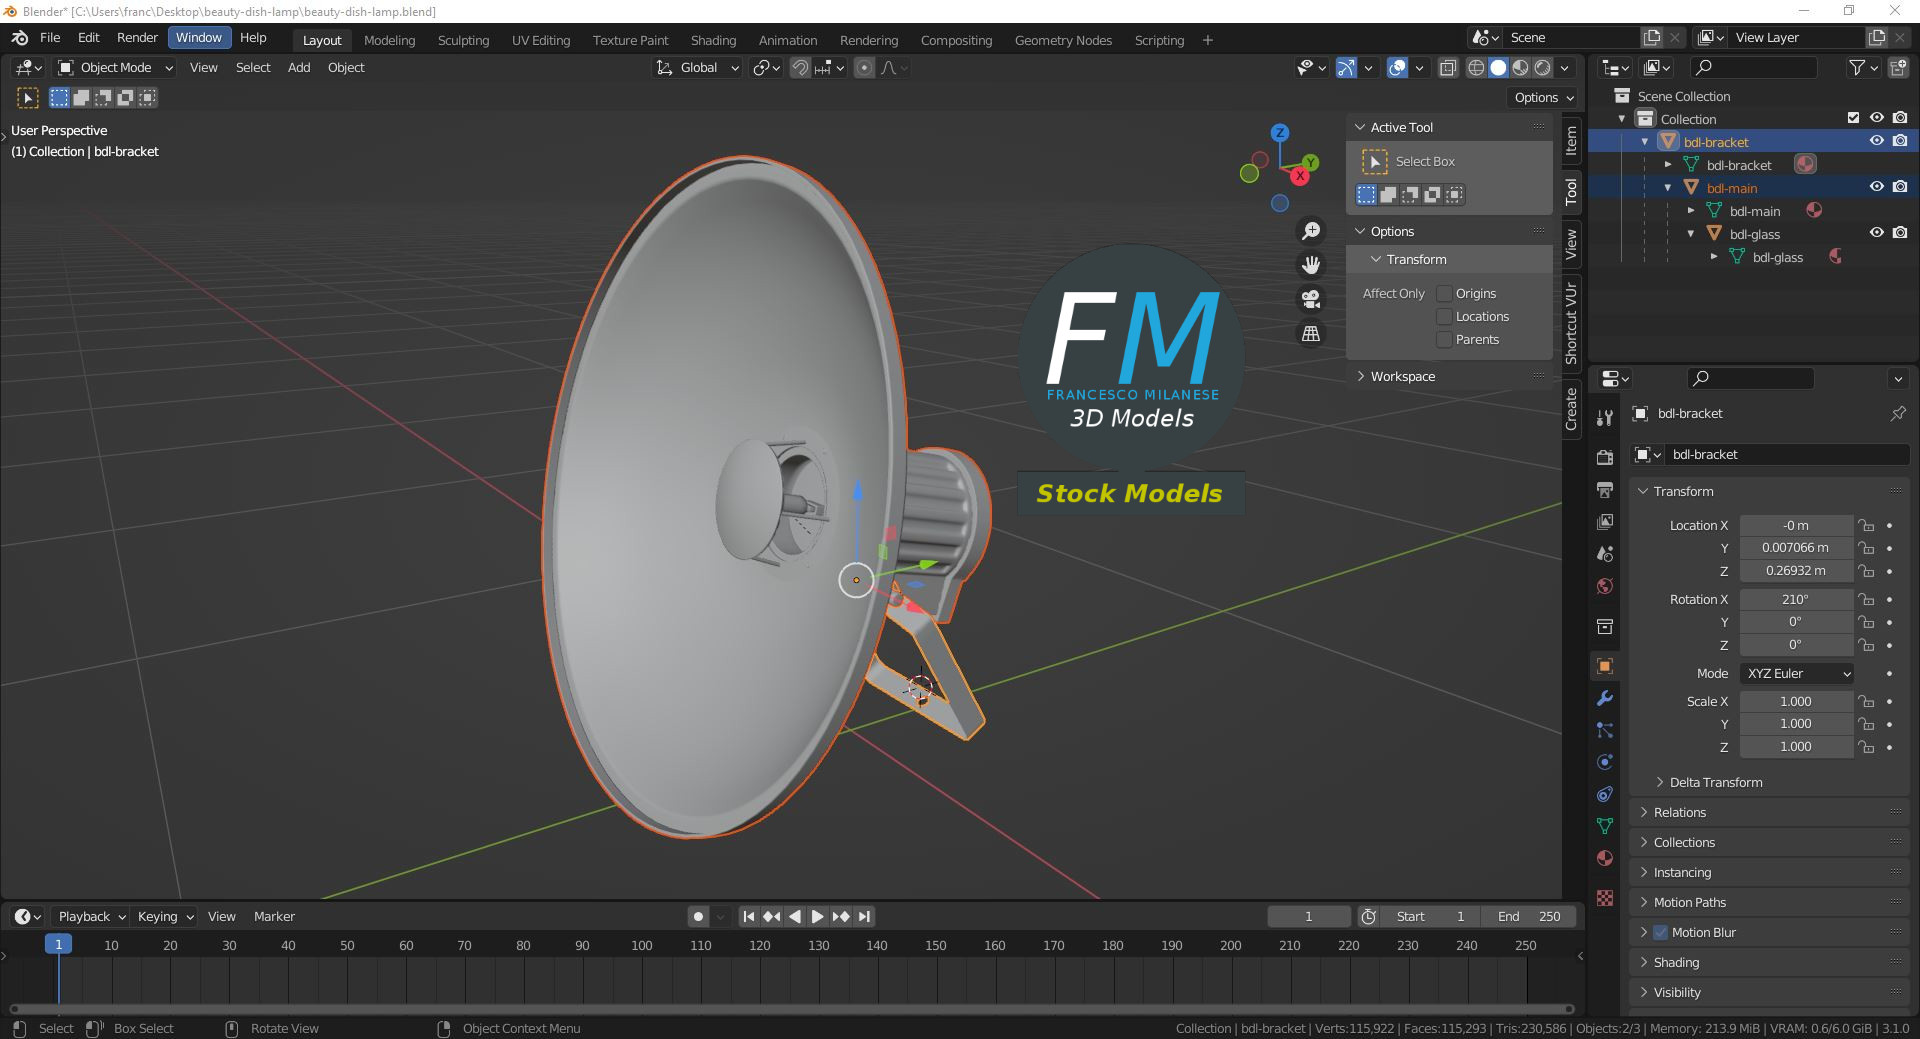Open the Object Data mesh properties tab
The height and width of the screenshot is (1039, 1920).
[x=1605, y=826]
